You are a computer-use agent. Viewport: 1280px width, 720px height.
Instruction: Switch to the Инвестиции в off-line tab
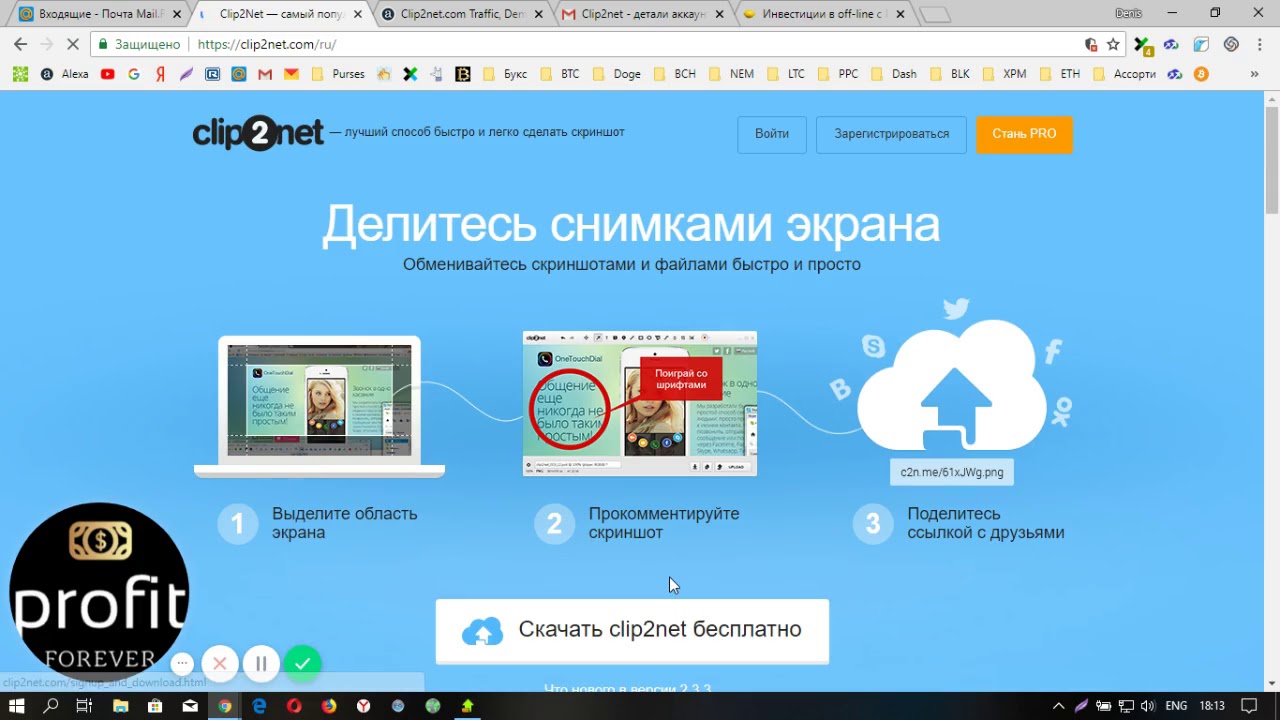815,14
